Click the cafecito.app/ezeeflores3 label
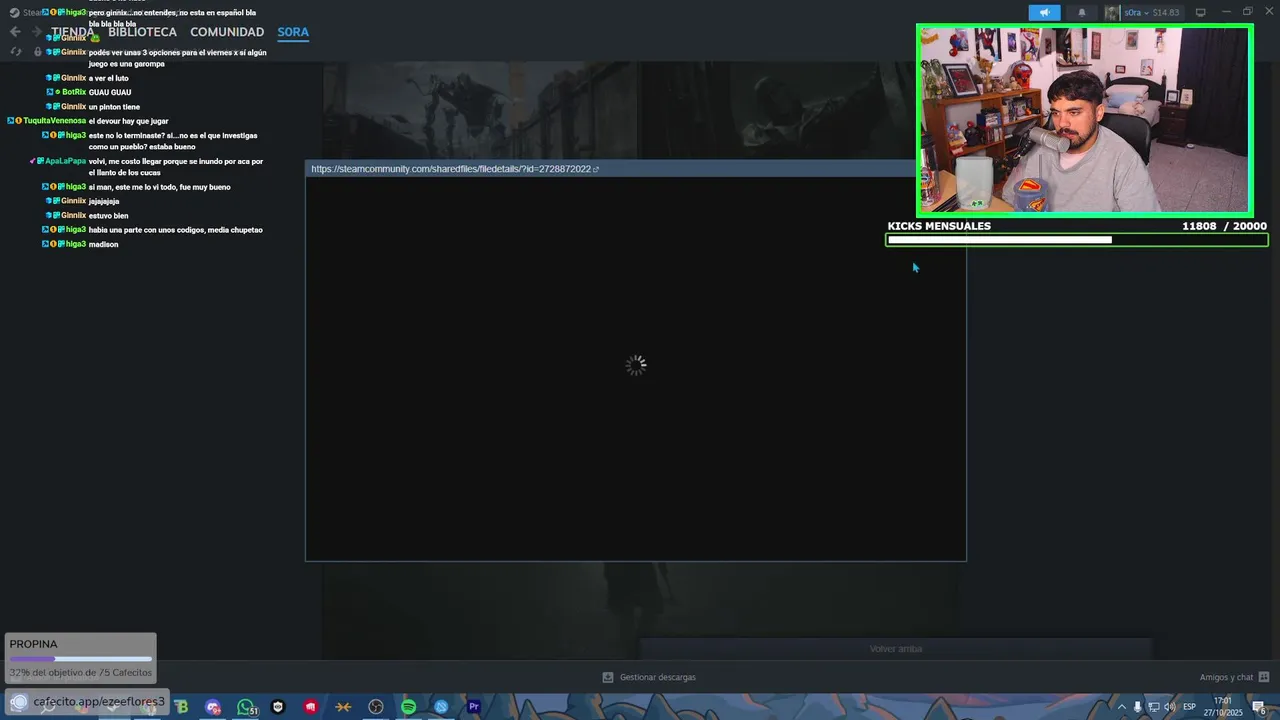The image size is (1280, 720). 99,702
